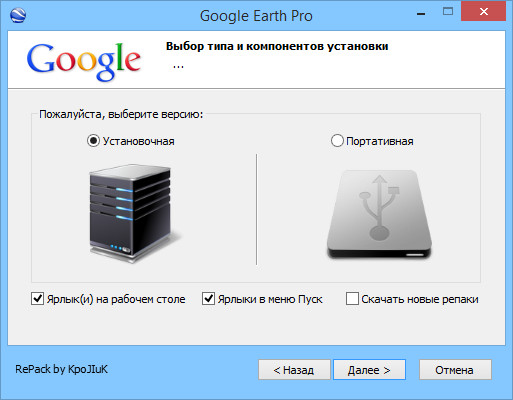Go back with the Назад button
513x400 pixels.
coord(294,370)
